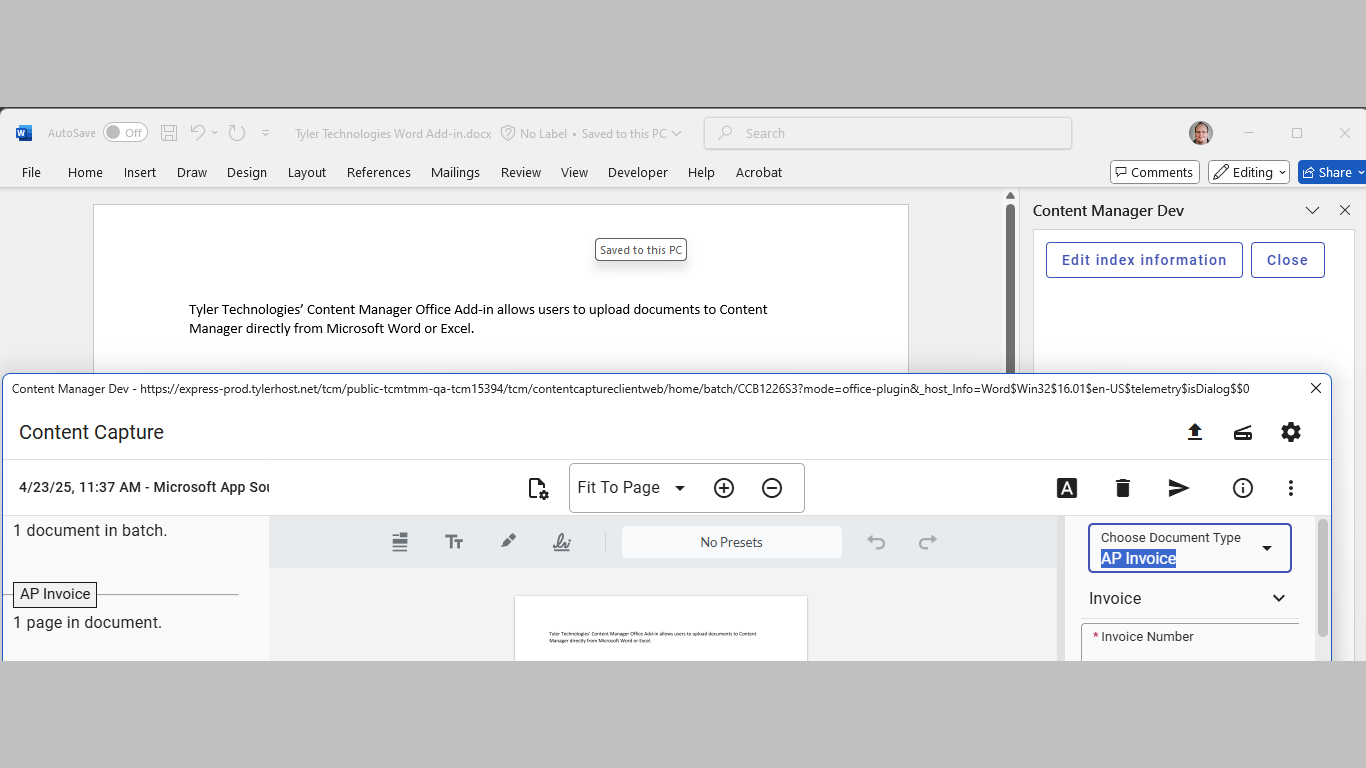Viewport: 1366px width, 768px height.
Task: Click the Word application icon in title bar
Action: pyautogui.click(x=24, y=133)
